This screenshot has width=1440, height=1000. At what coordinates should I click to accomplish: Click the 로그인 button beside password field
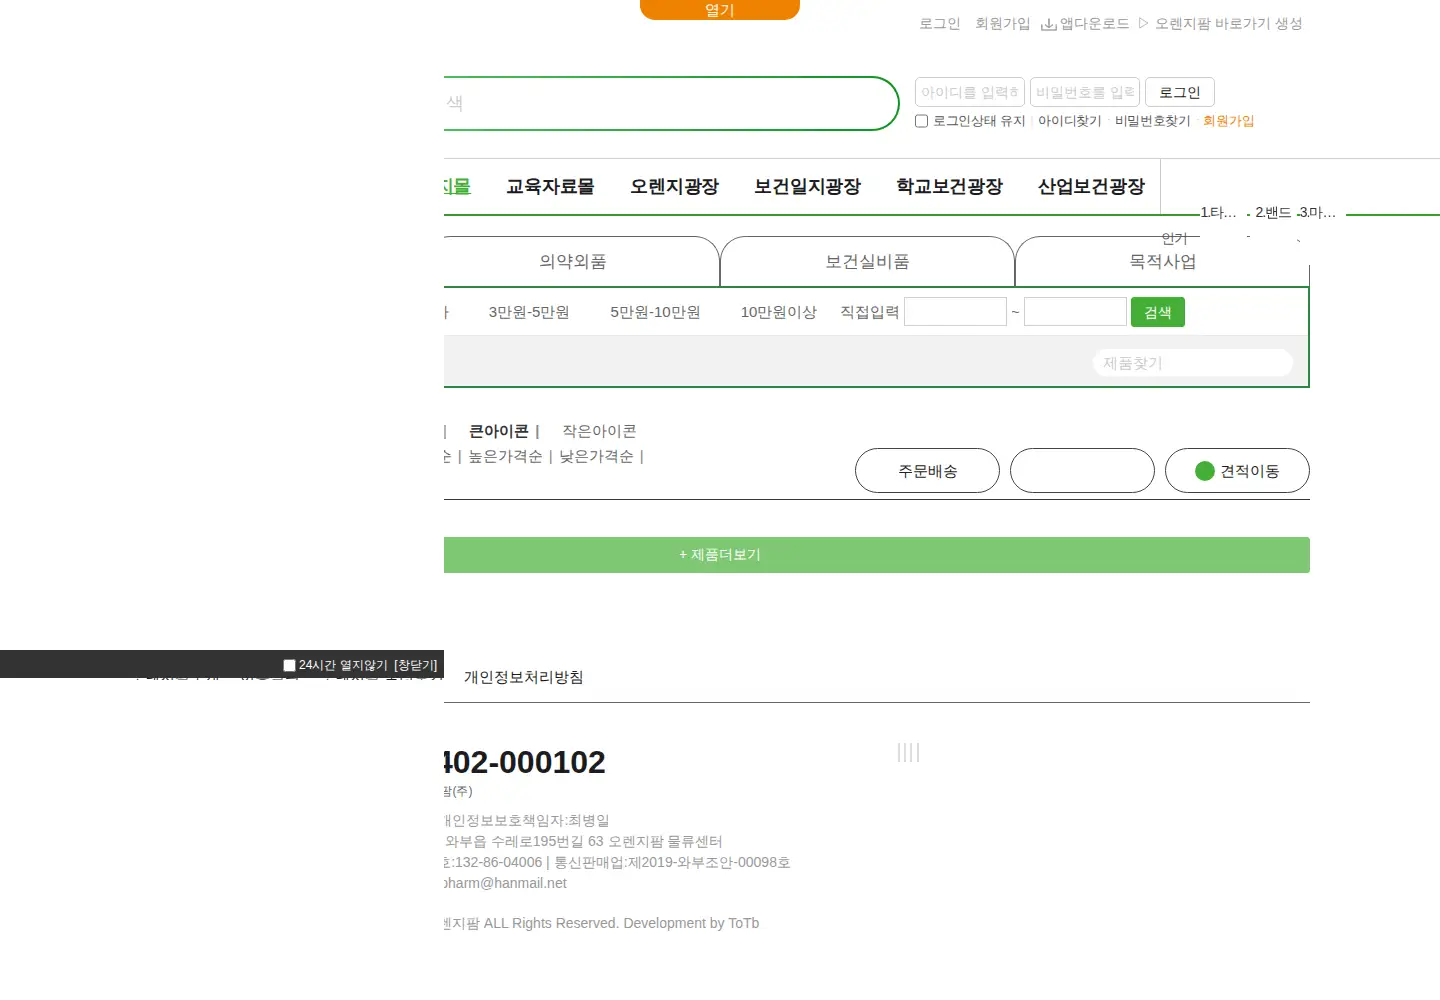(x=1180, y=92)
